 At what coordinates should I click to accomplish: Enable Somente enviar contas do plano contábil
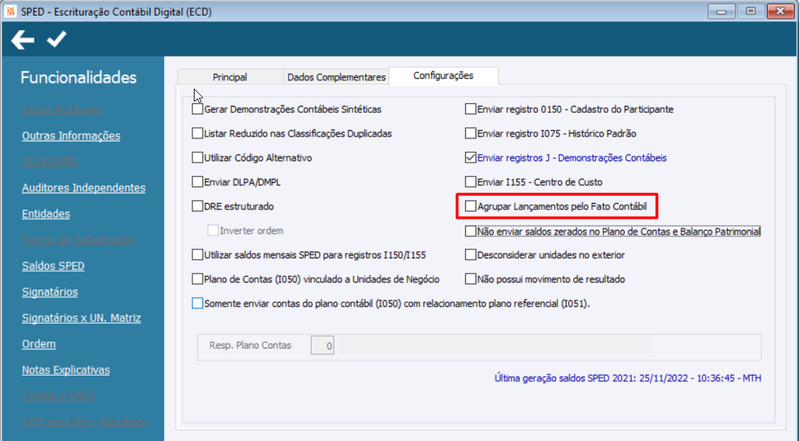(197, 303)
